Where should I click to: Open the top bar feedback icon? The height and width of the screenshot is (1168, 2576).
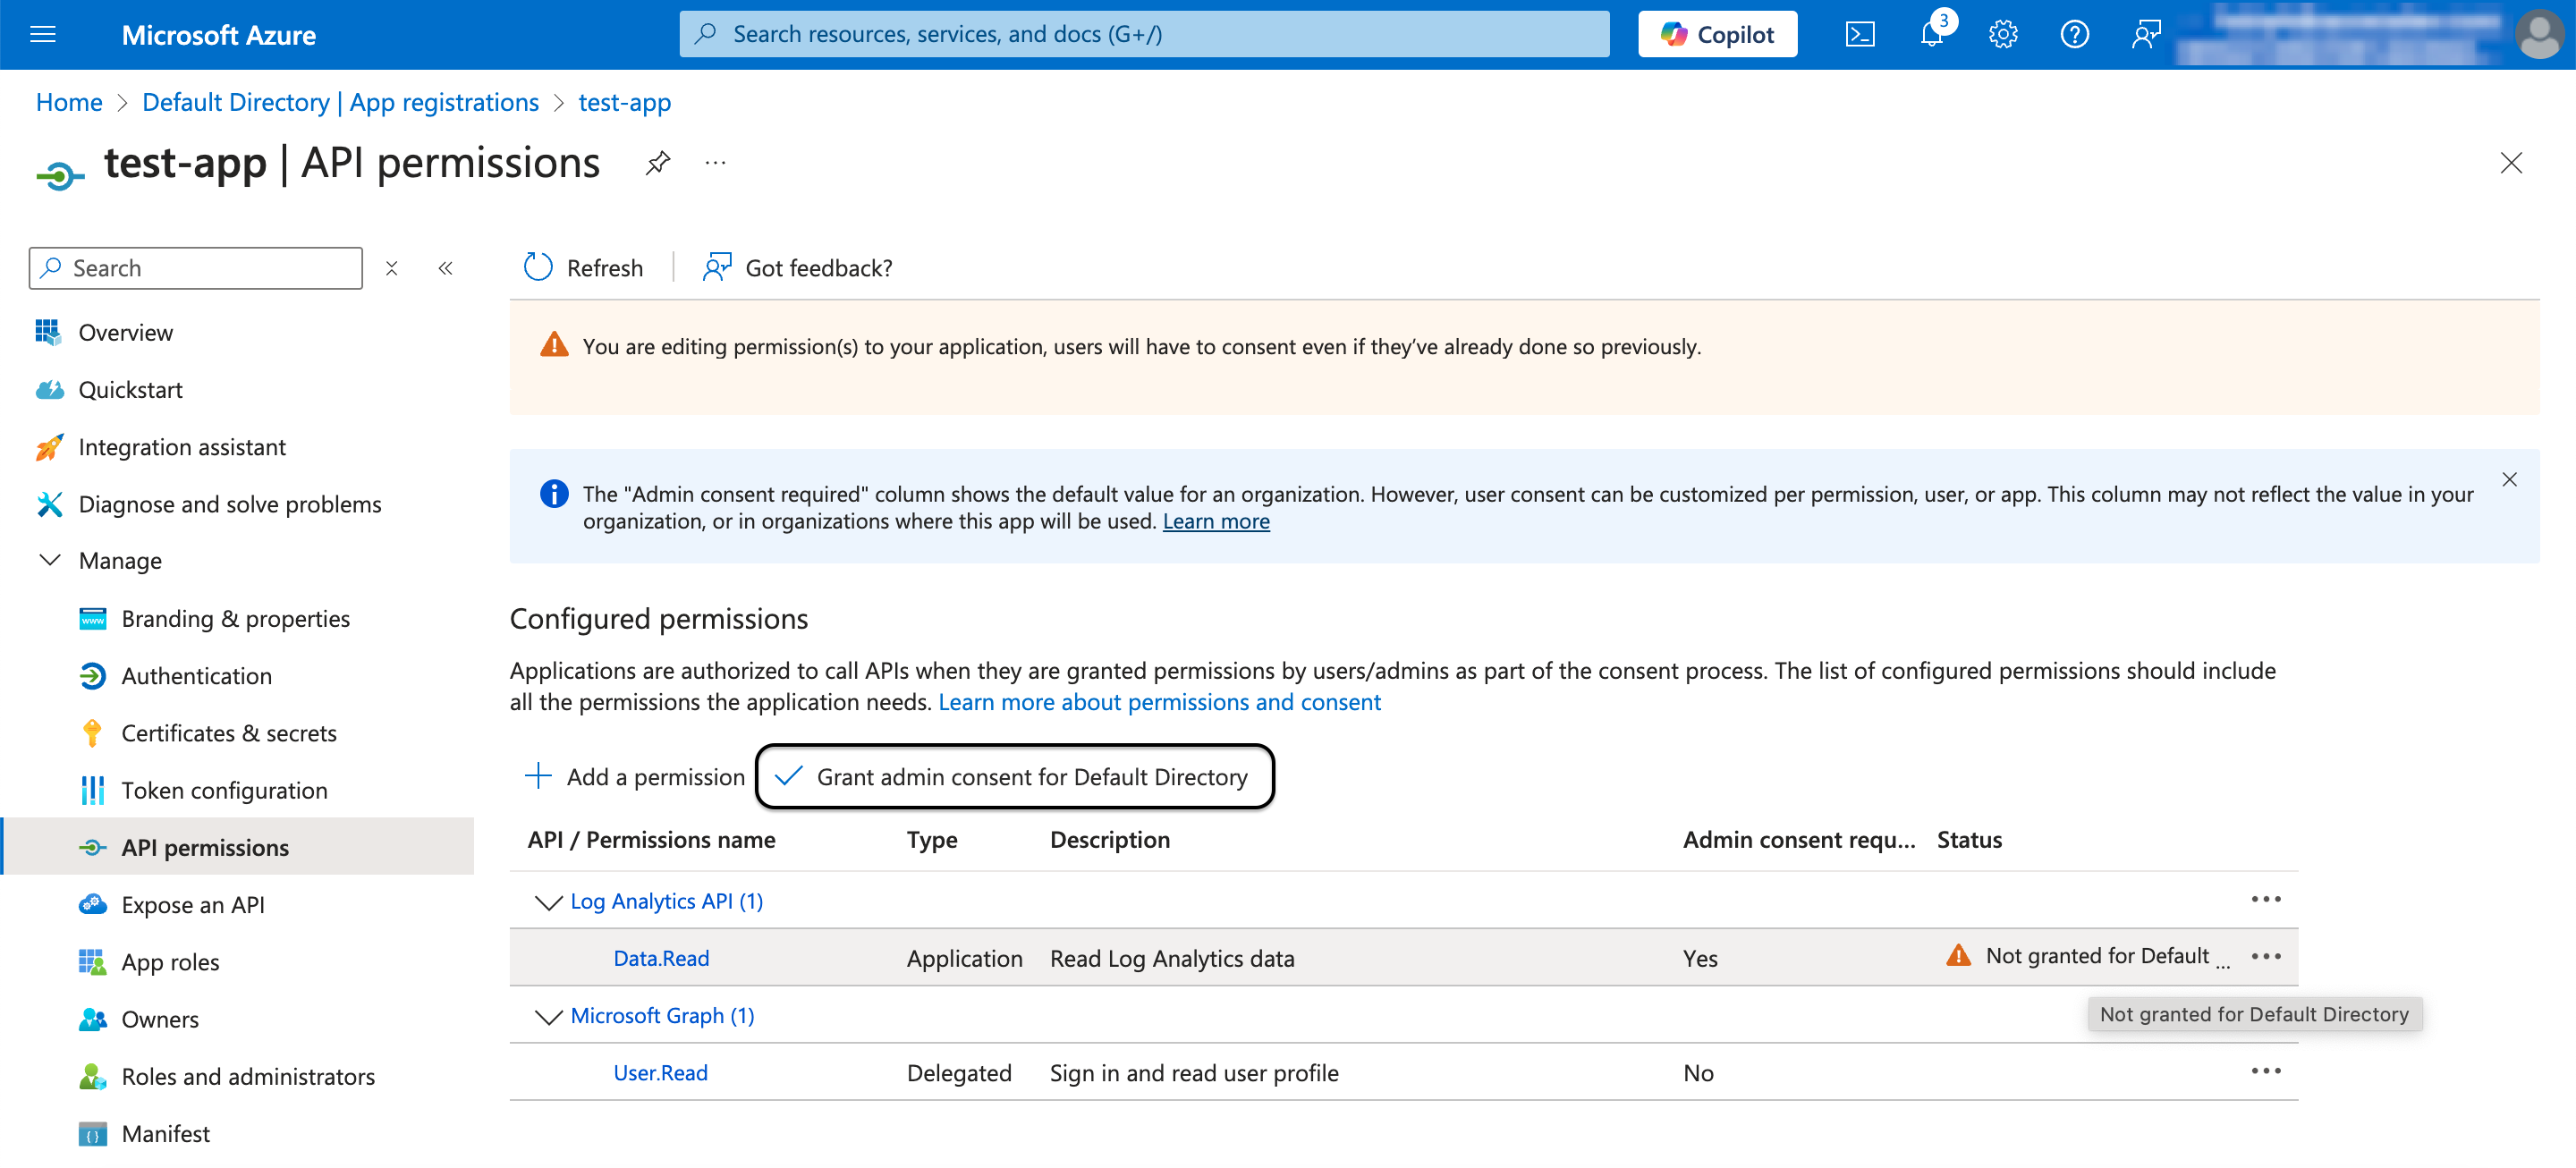(x=2146, y=35)
